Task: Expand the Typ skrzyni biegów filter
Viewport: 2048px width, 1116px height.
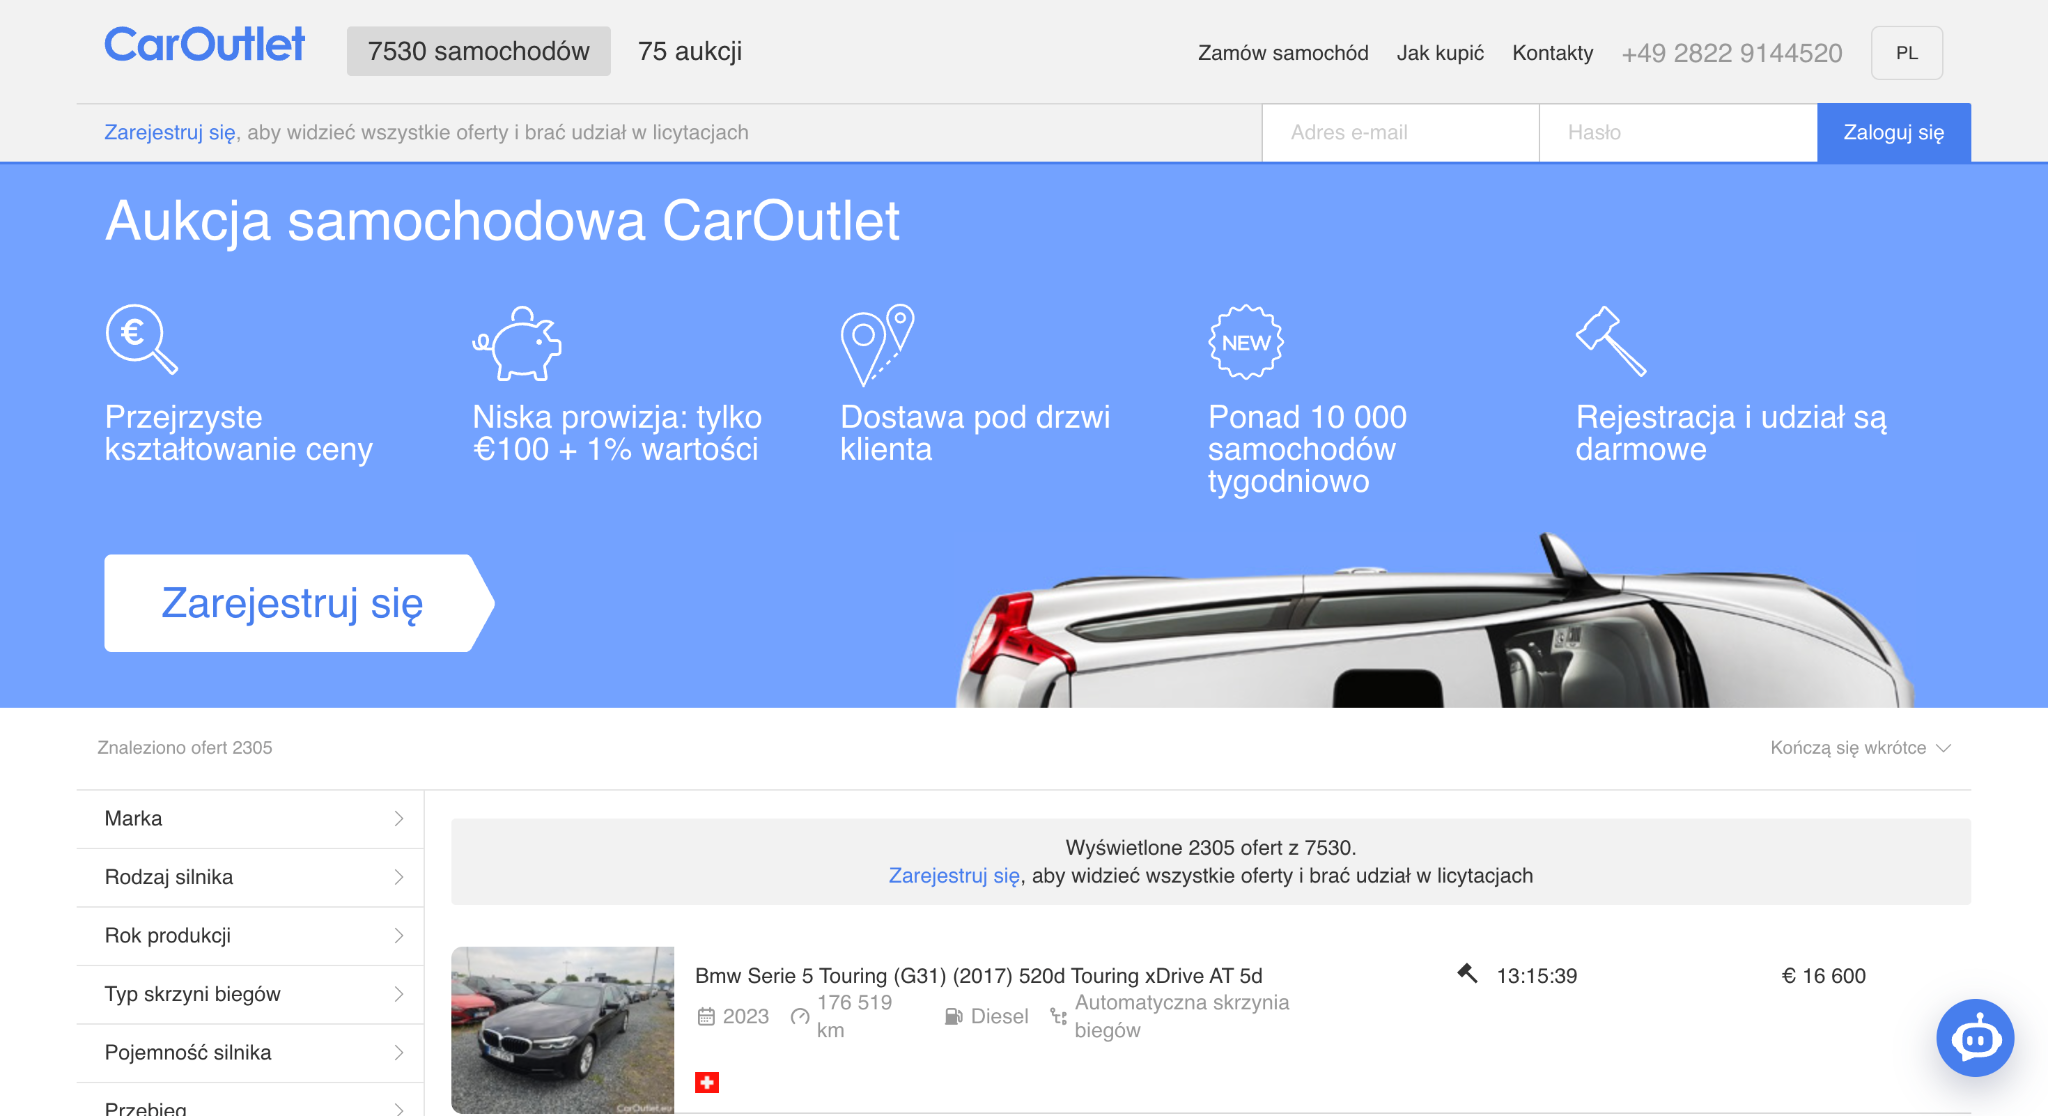Action: point(250,994)
